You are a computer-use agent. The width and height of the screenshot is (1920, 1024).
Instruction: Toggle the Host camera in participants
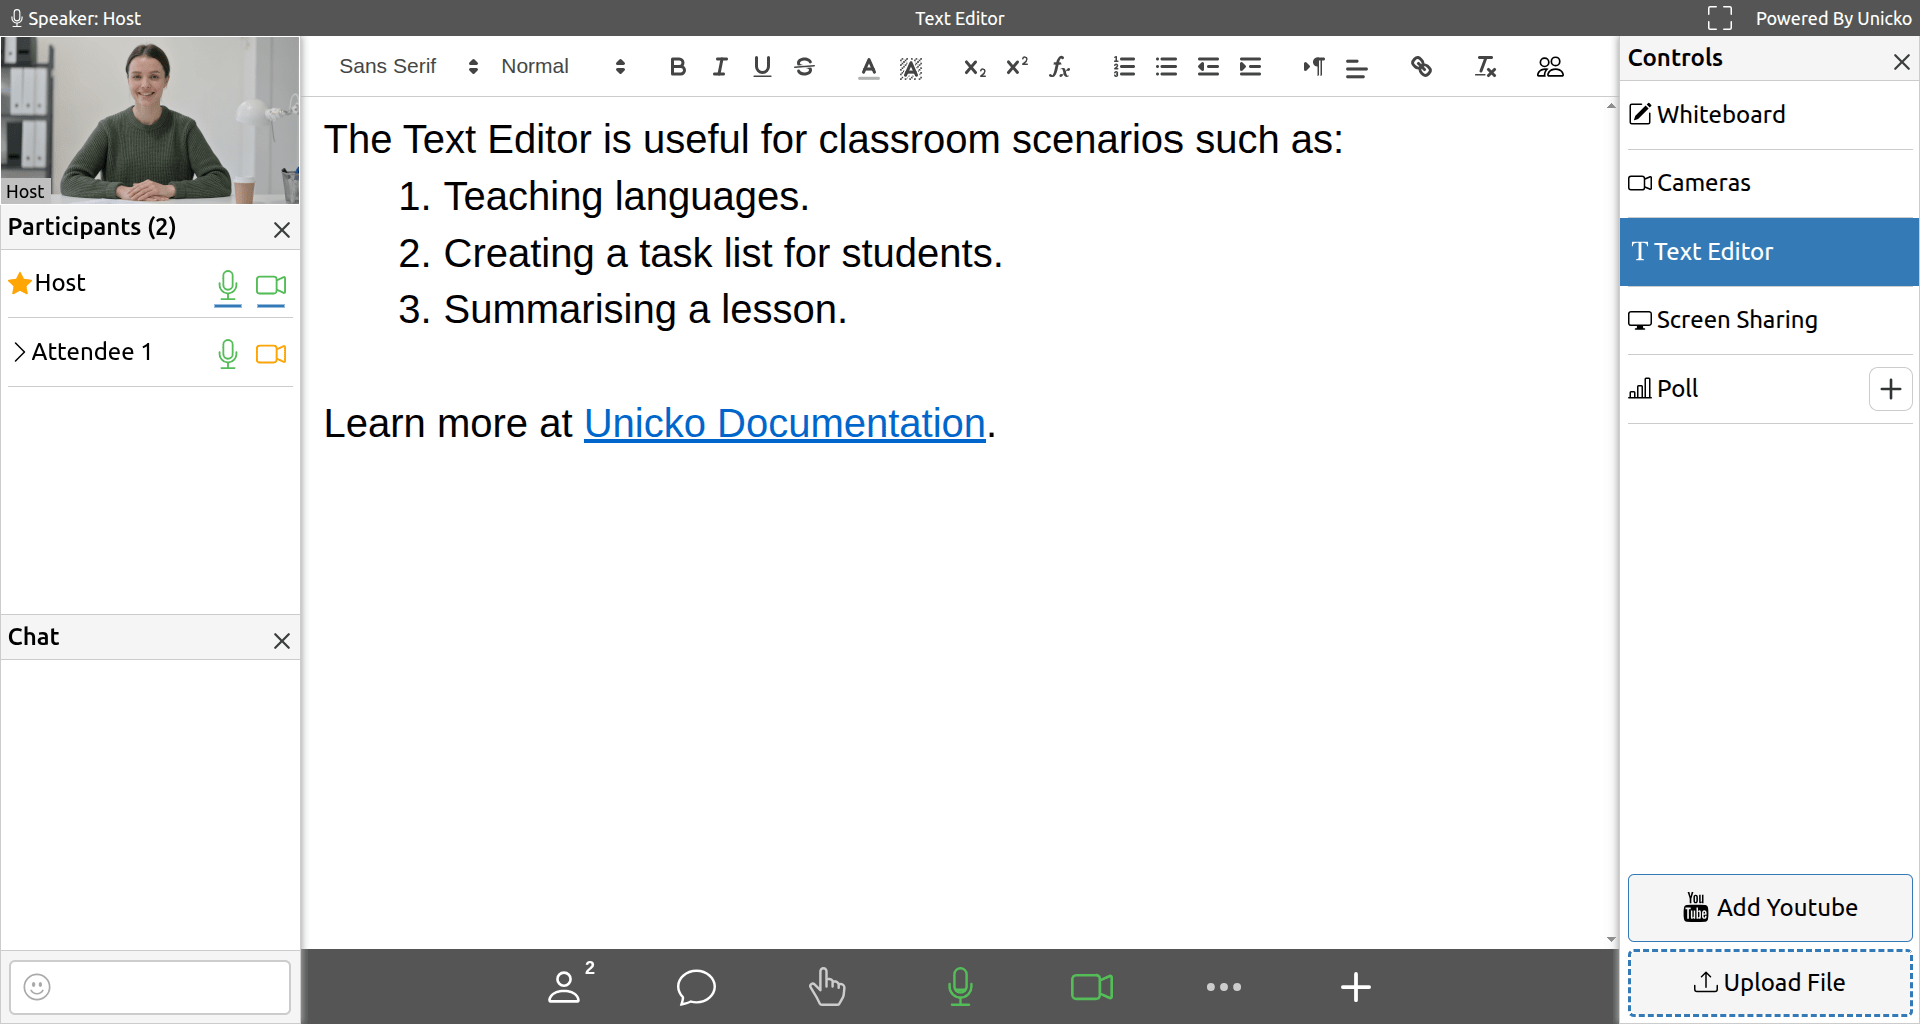(271, 287)
